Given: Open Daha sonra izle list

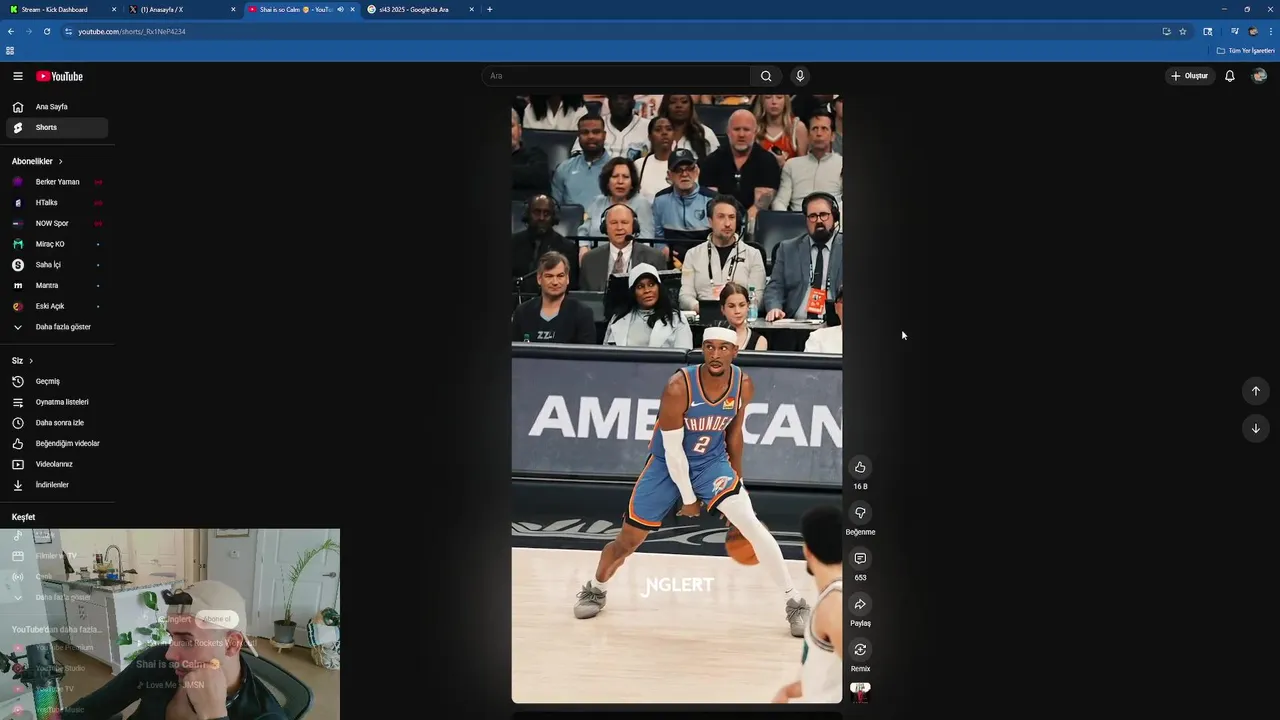Looking at the screenshot, I should [57, 423].
